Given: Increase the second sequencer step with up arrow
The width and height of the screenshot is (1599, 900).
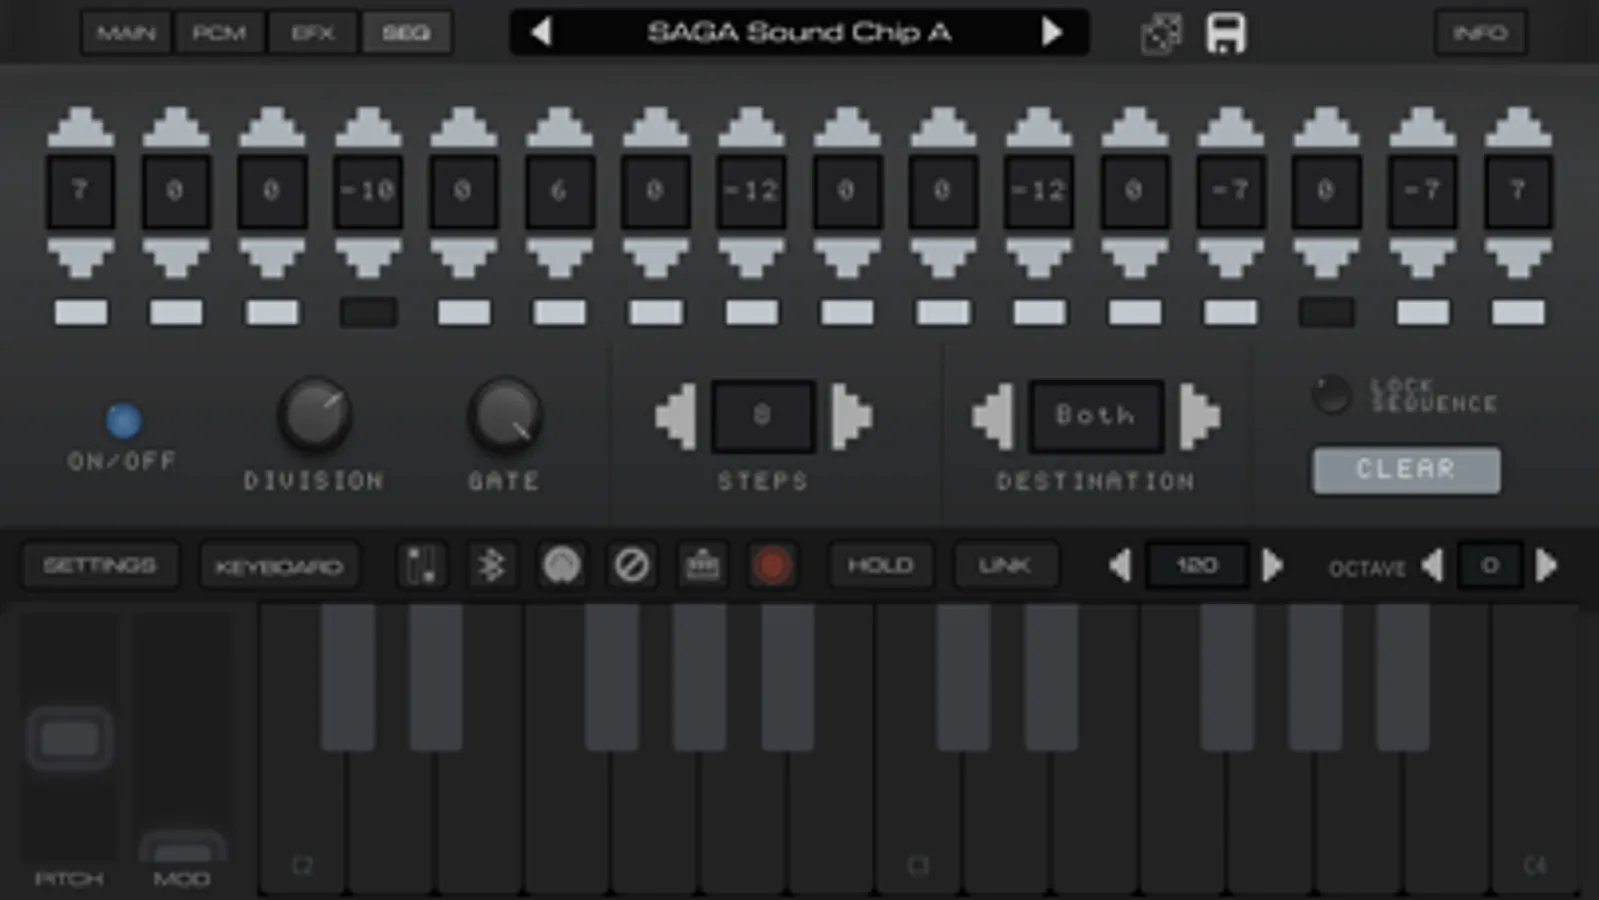Looking at the screenshot, I should 176,127.
